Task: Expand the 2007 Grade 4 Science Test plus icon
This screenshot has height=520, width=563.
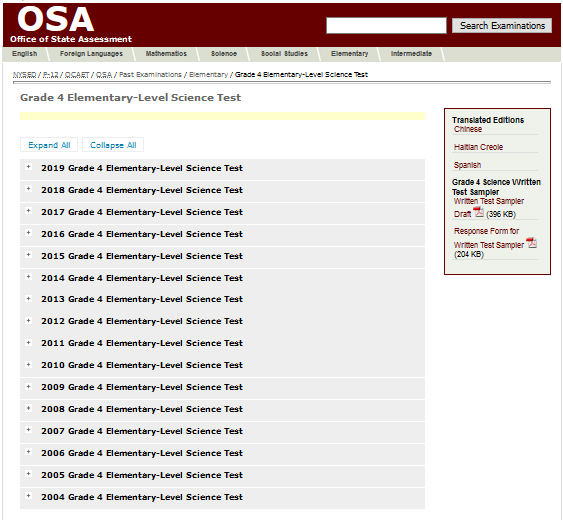Action: (x=28, y=430)
